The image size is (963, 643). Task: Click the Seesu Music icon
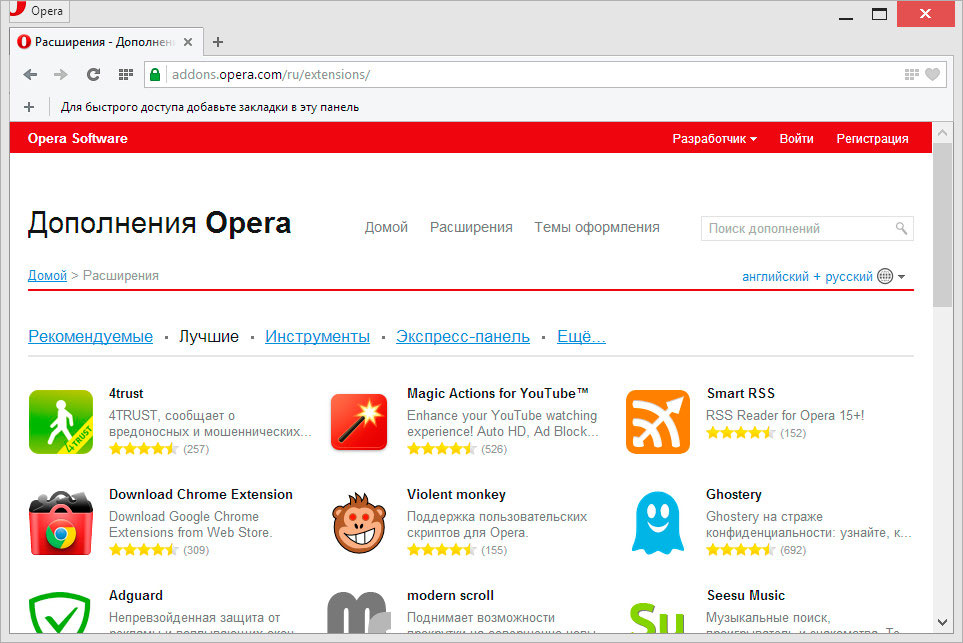[657, 617]
